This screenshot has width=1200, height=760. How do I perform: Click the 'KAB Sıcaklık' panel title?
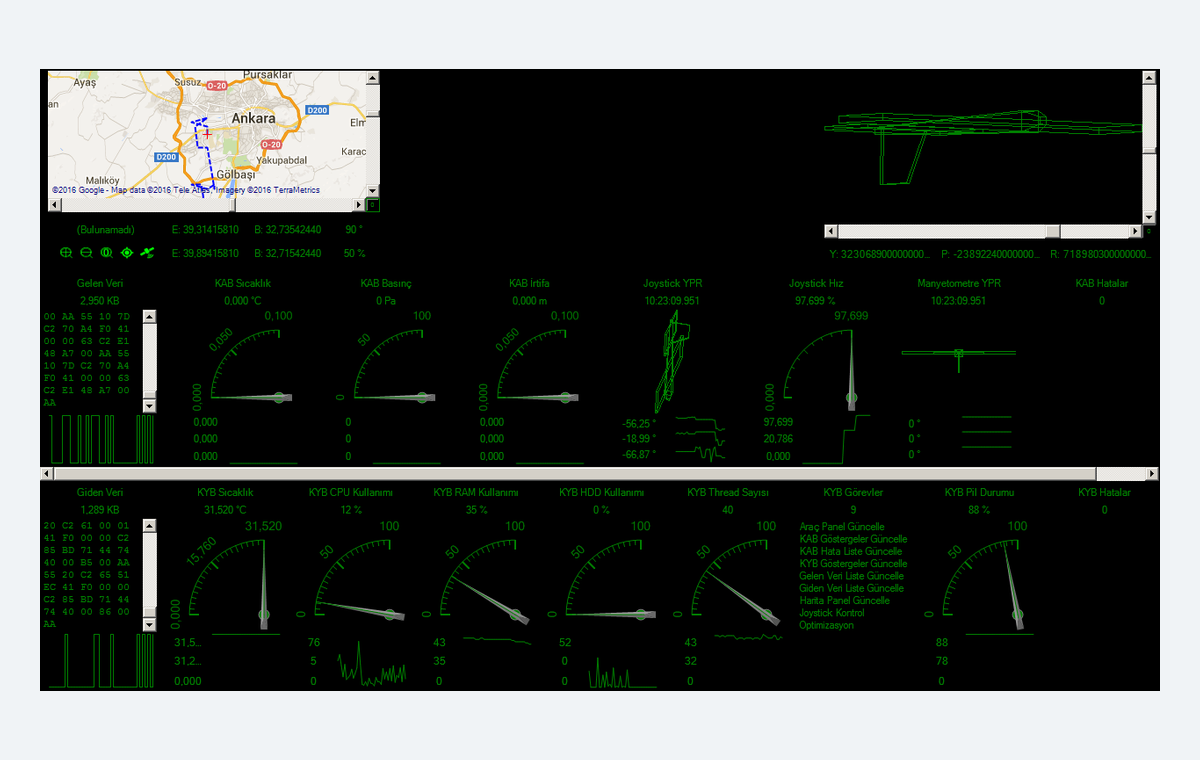tap(243, 284)
